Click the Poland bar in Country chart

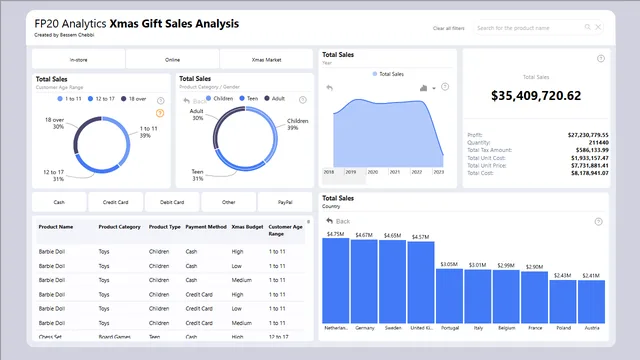tap(563, 302)
